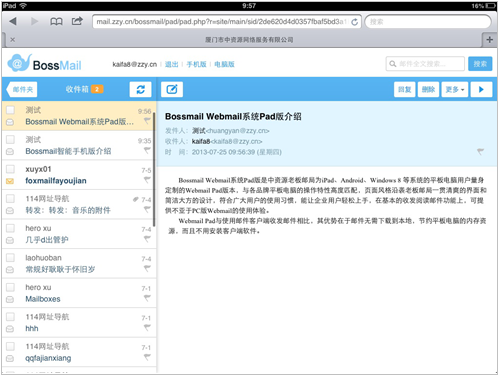This screenshot has height=377, width=501.
Task: Flag the laohuoban email
Action: point(147,268)
